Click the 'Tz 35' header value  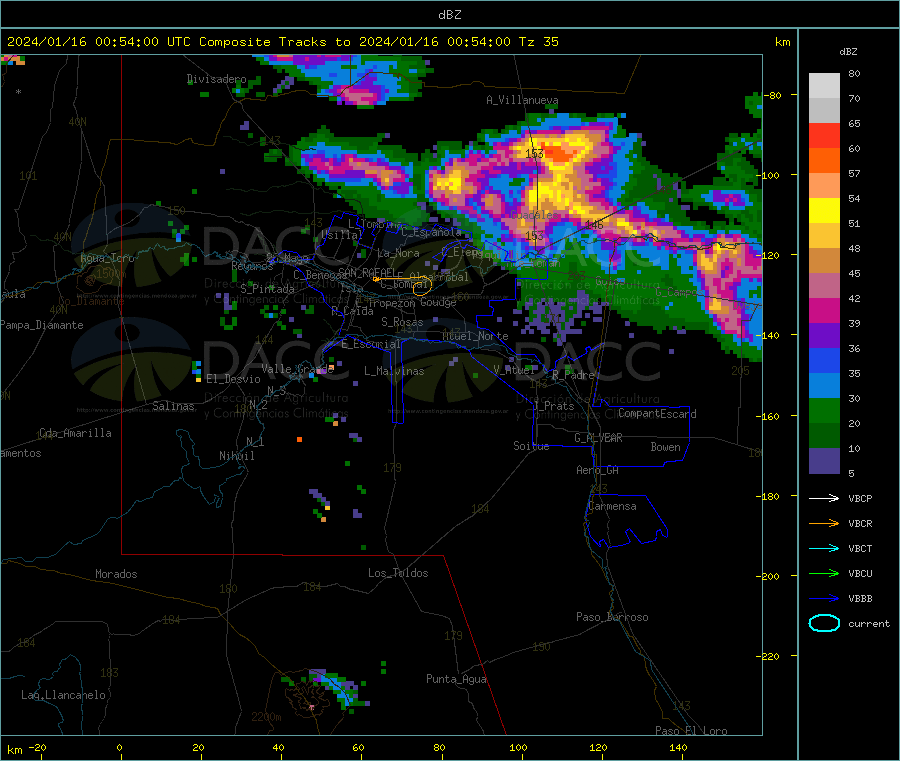[538, 42]
